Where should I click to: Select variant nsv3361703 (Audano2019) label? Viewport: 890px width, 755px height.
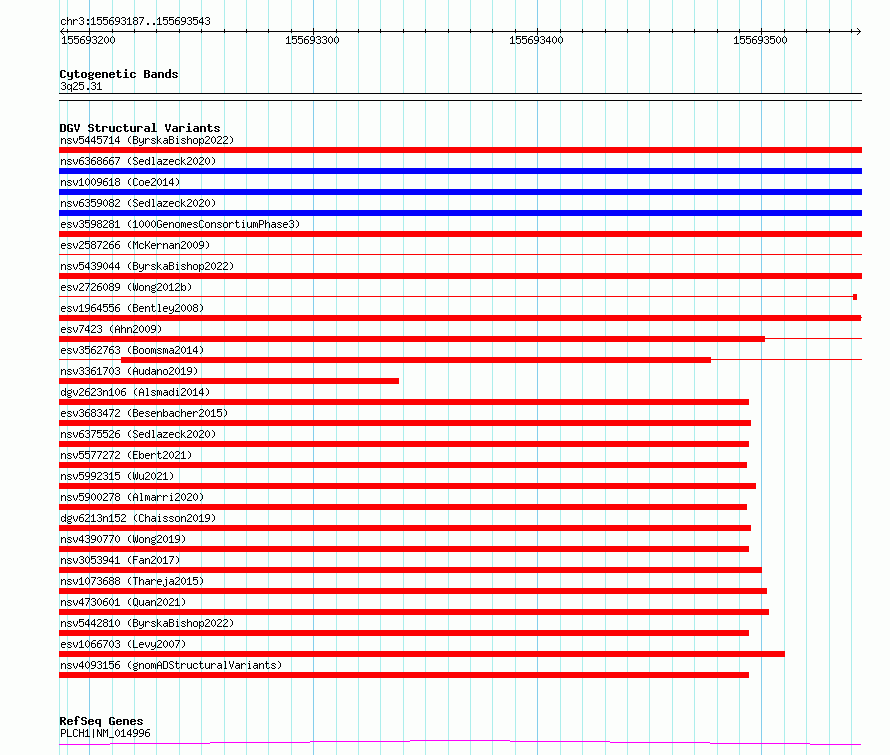click(x=129, y=371)
